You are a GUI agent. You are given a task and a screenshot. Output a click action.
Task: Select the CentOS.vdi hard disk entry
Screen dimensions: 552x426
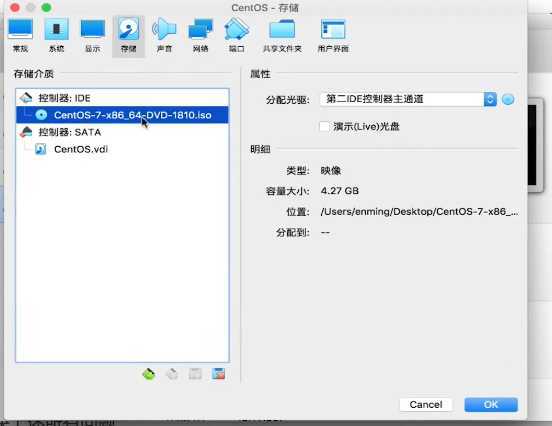[122, 149]
